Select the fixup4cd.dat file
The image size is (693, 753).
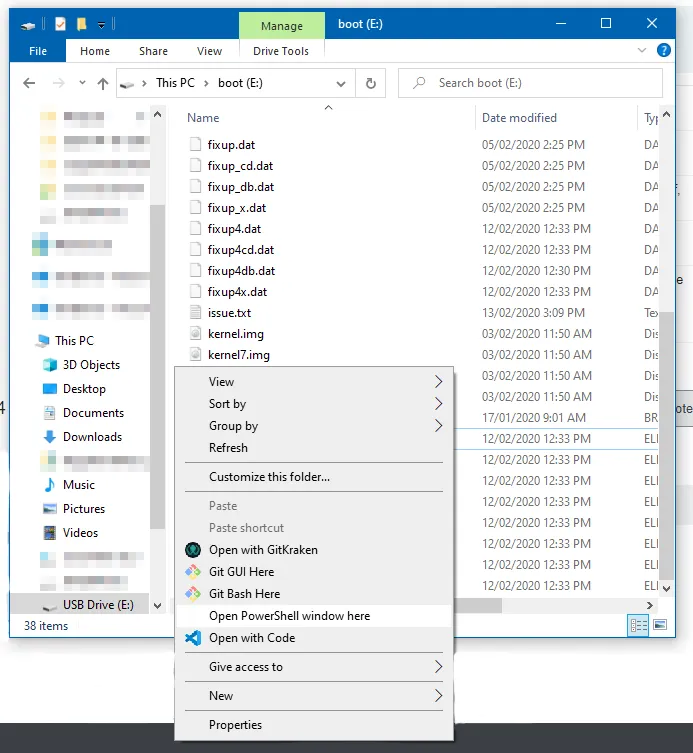click(241, 250)
